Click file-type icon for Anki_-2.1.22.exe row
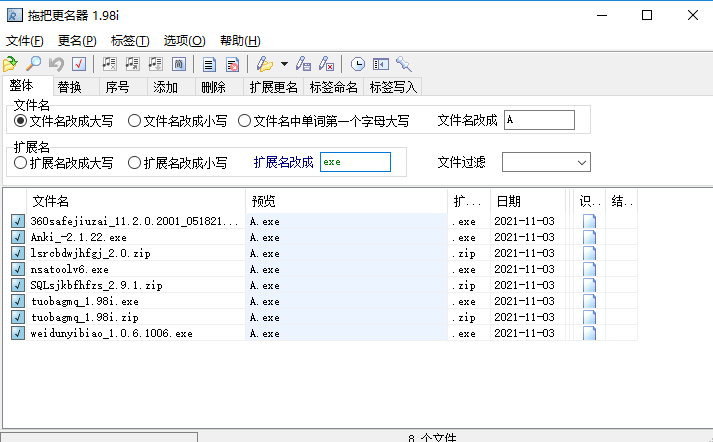The image size is (713, 442). (589, 237)
